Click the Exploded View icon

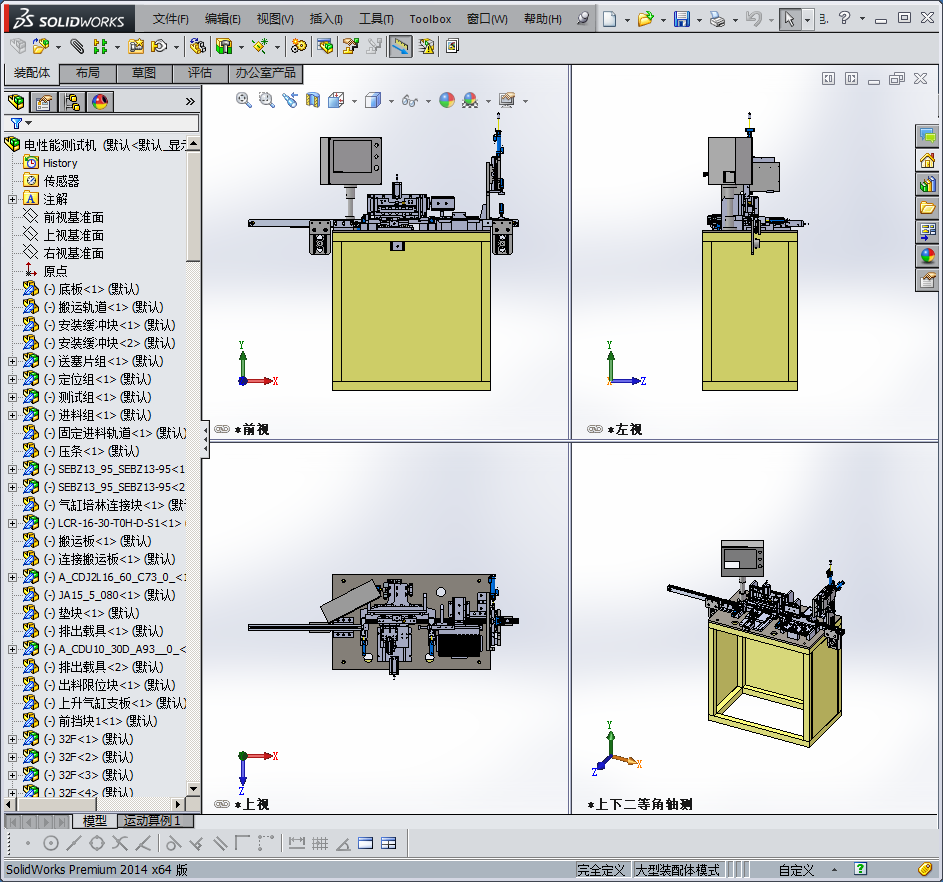click(x=350, y=46)
